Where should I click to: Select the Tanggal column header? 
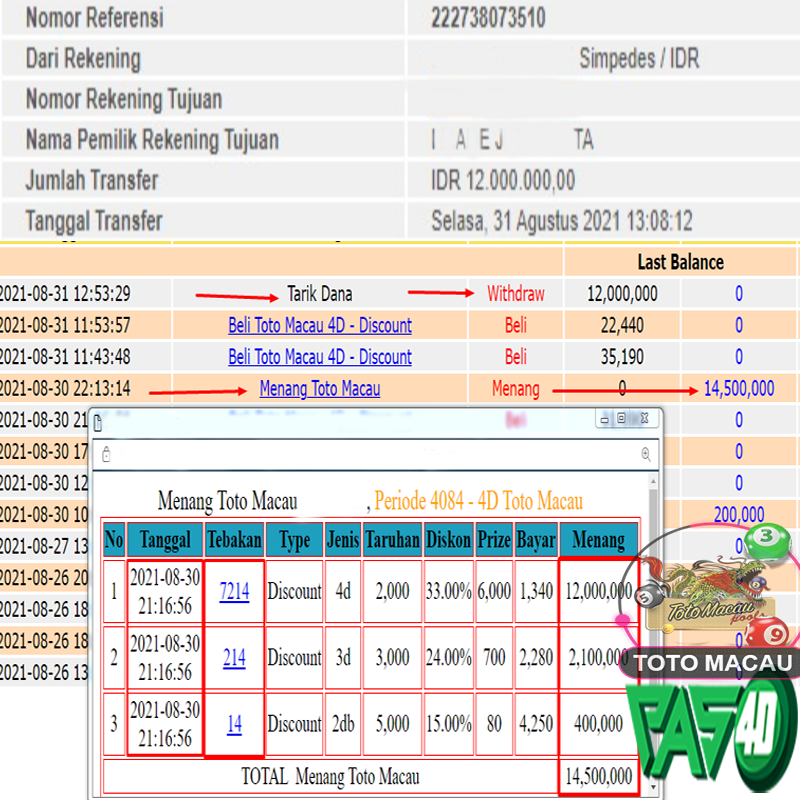point(165,539)
